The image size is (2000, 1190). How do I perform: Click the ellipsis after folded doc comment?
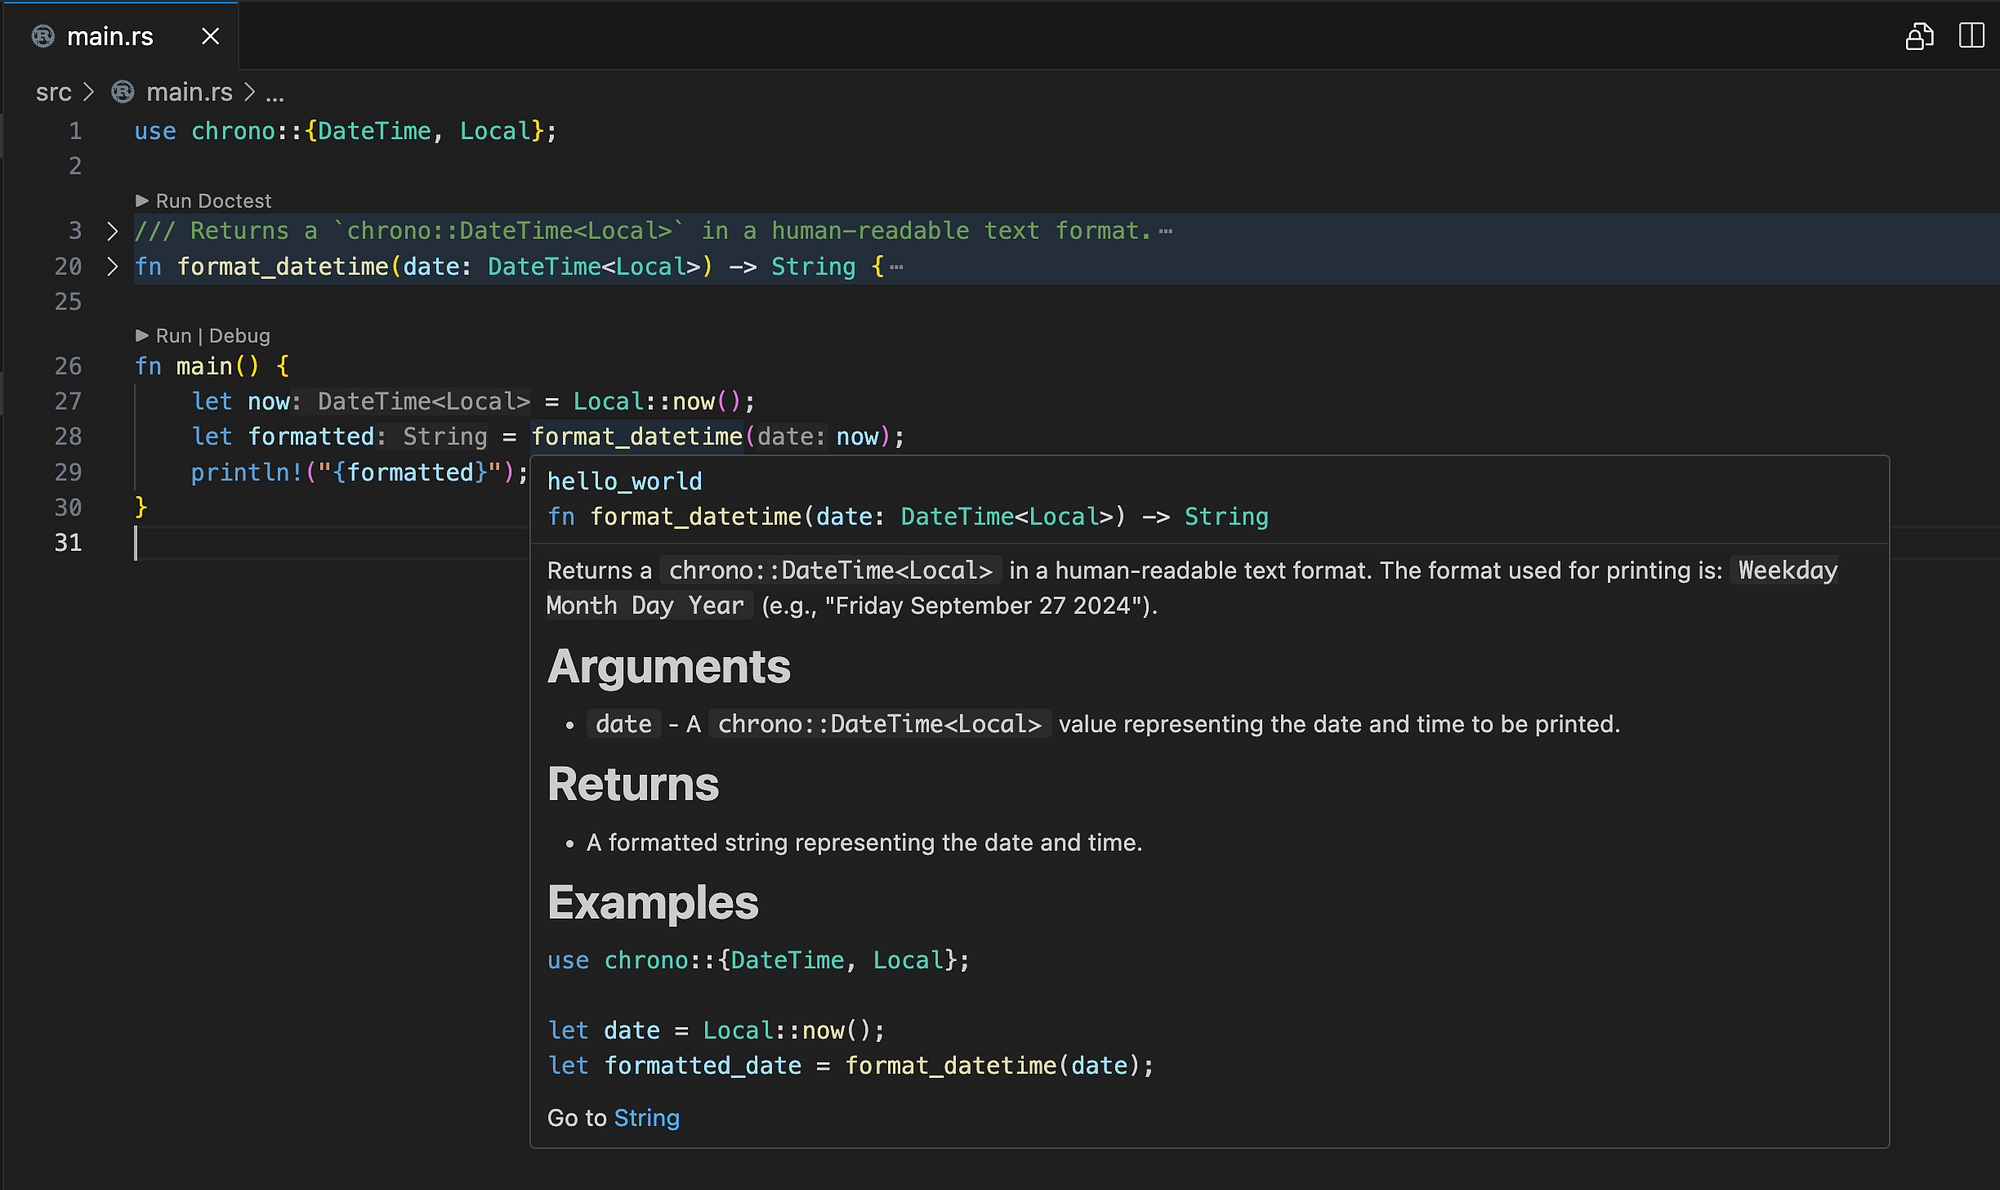coord(1165,232)
